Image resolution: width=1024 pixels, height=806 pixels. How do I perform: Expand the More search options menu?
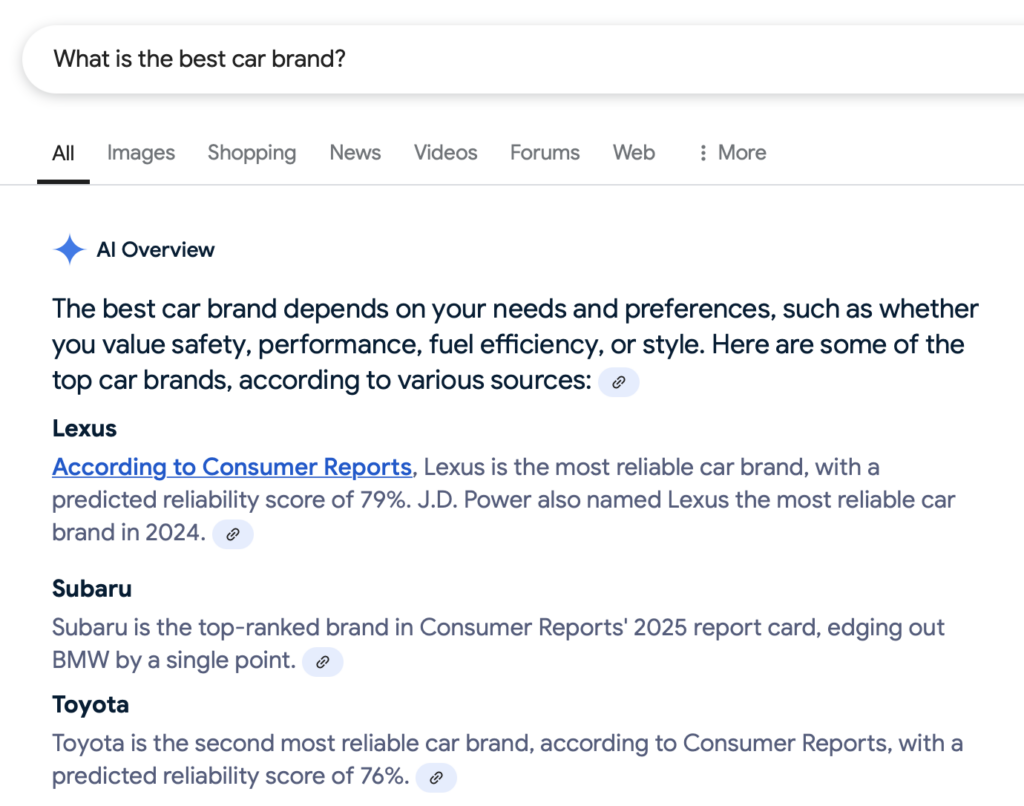(x=732, y=152)
